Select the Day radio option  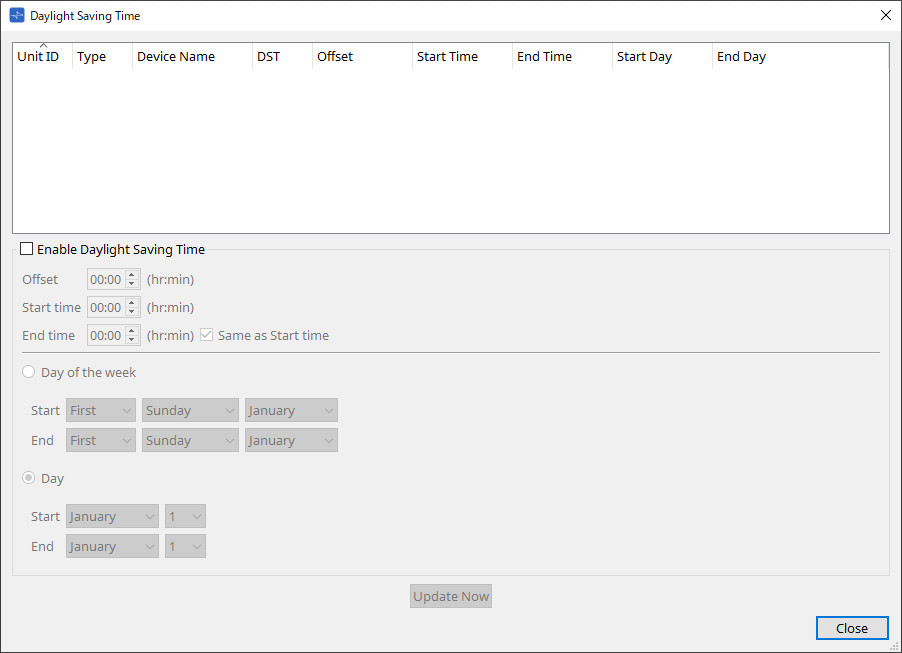[28, 479]
